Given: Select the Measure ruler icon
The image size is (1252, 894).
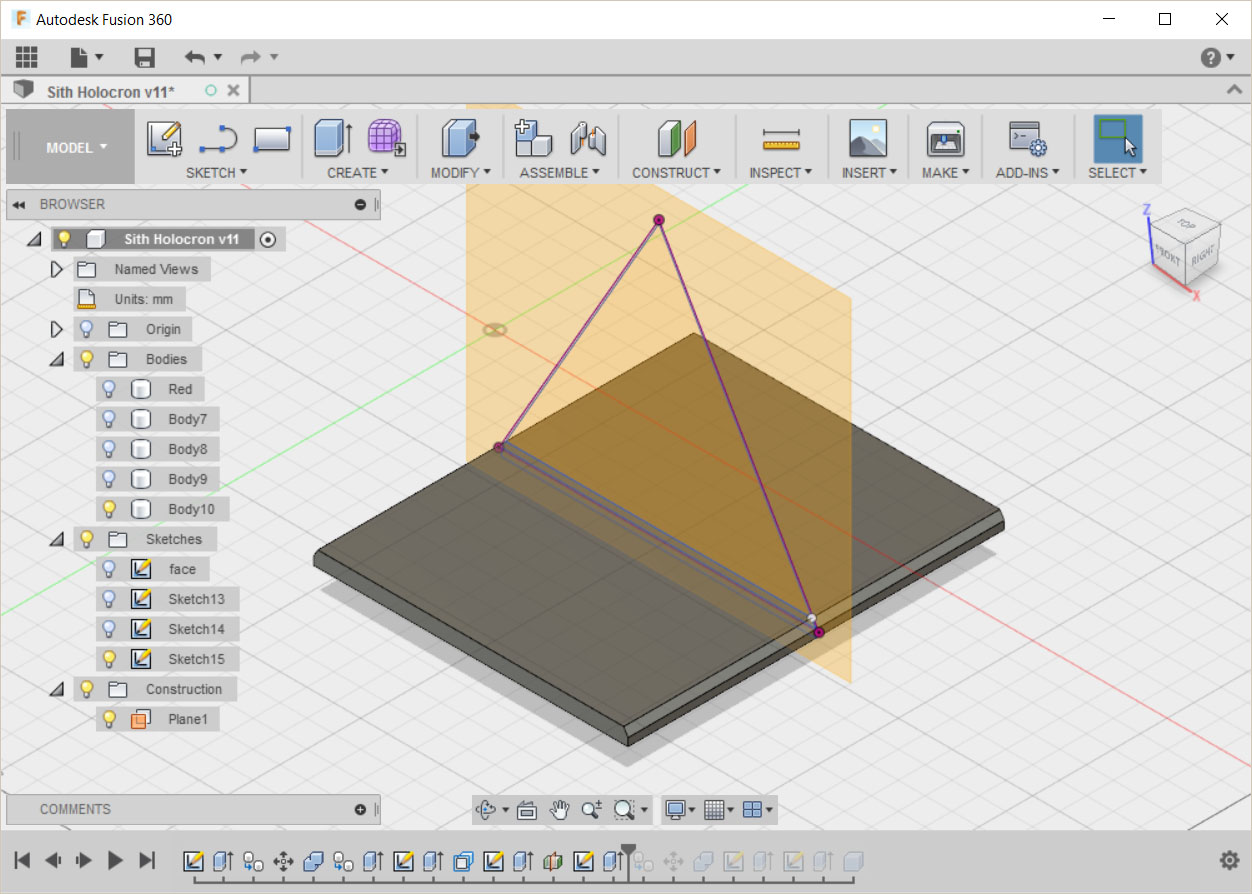Looking at the screenshot, I should click(x=781, y=139).
